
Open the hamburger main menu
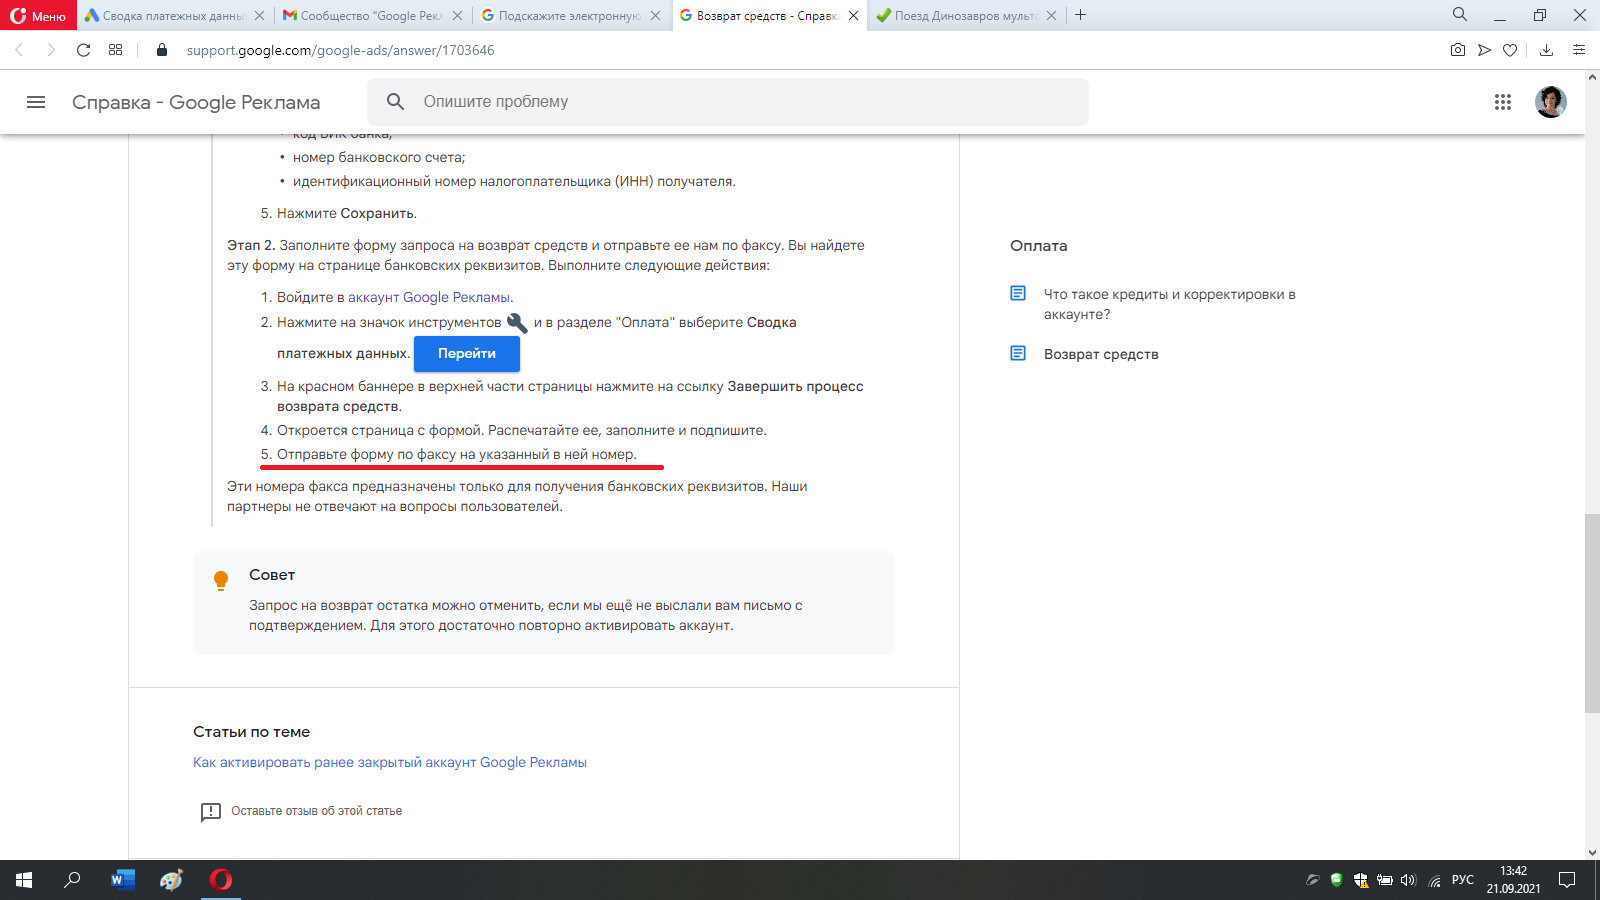[x=36, y=102]
